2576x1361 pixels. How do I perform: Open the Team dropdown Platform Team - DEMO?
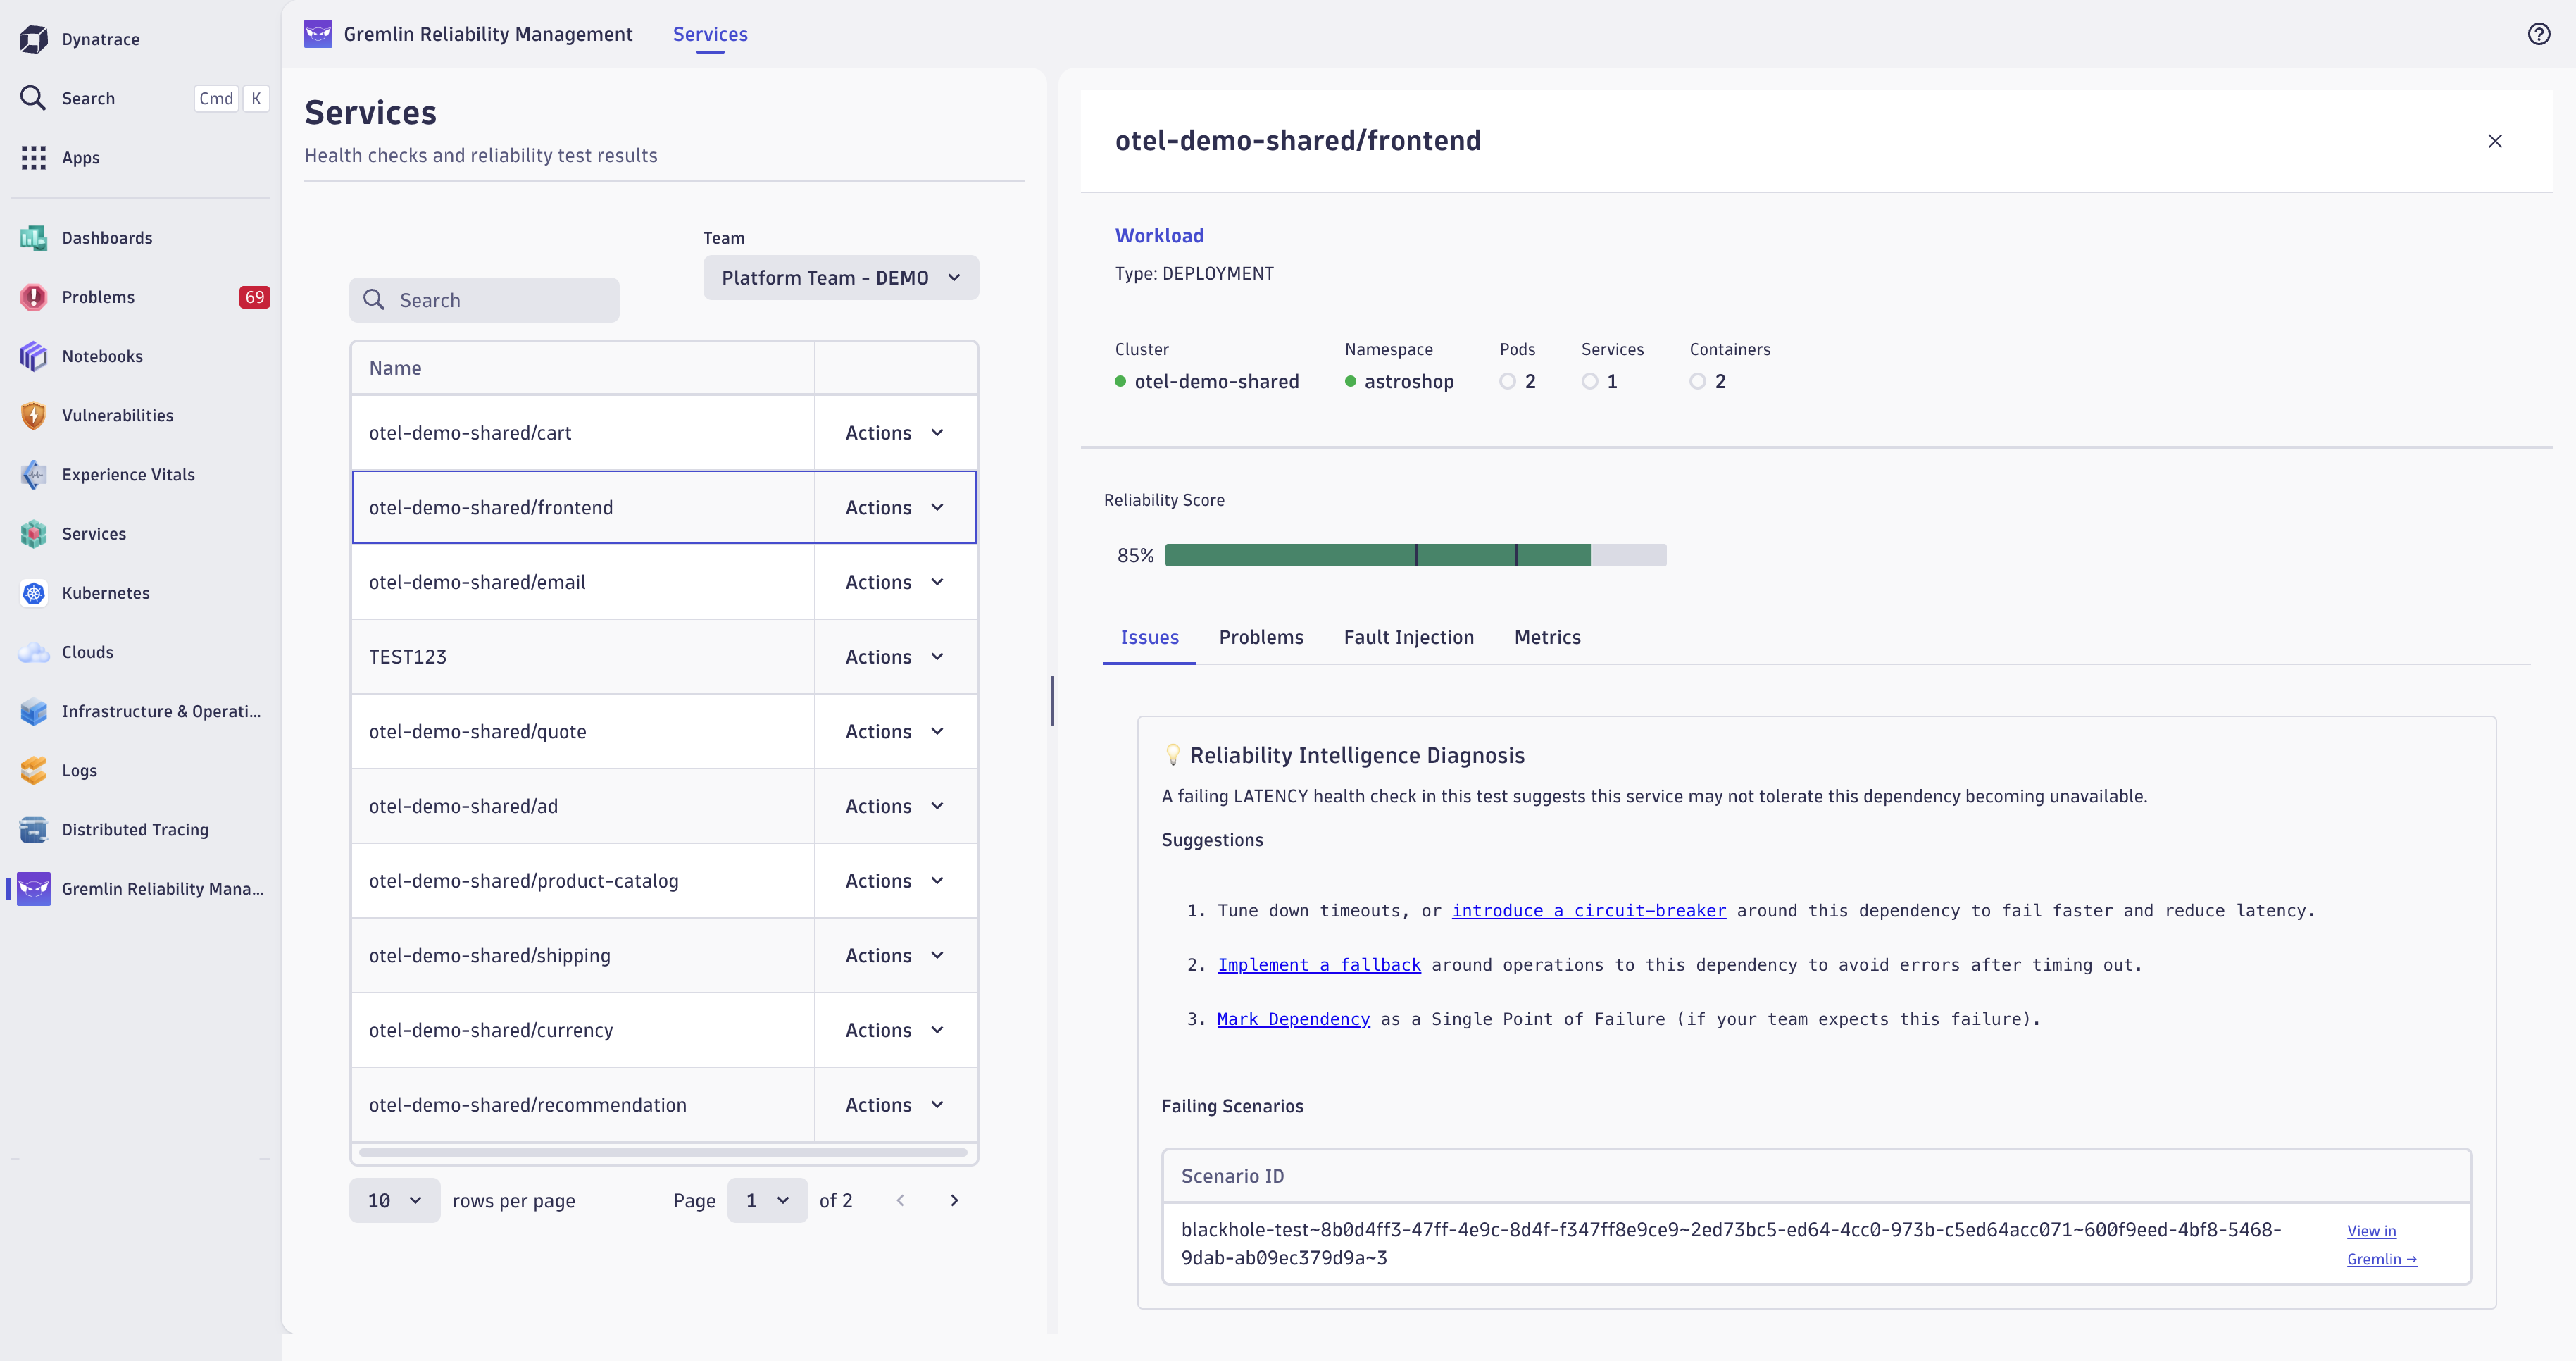coord(840,277)
